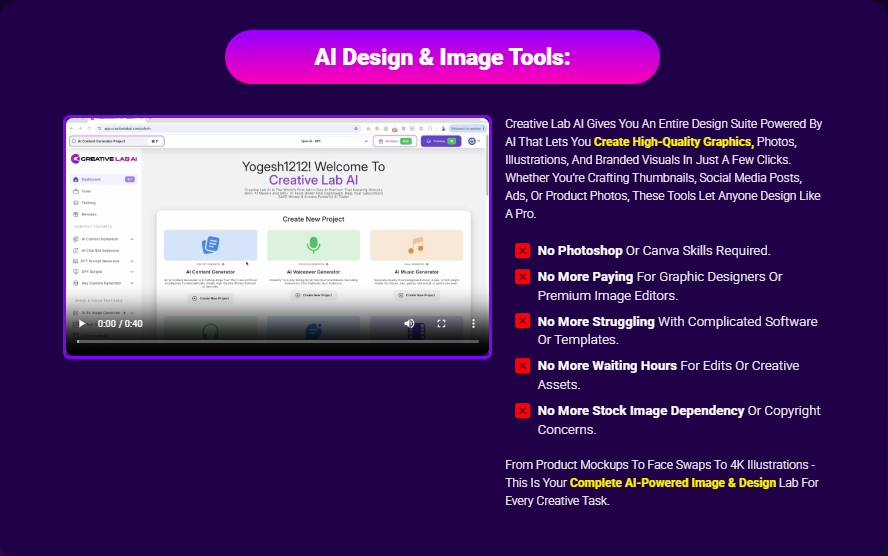
Task: Click the red X beside No More Stock Image Dependency
Action: [522, 410]
